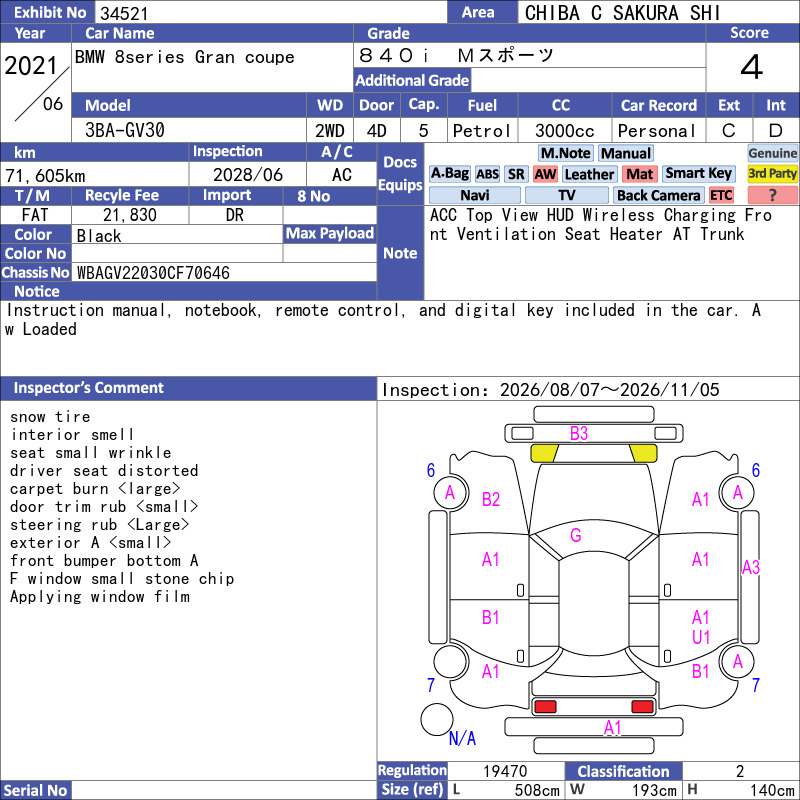This screenshot has width=800, height=800.
Task: Click the TV equipment badge
Action: click(x=566, y=195)
